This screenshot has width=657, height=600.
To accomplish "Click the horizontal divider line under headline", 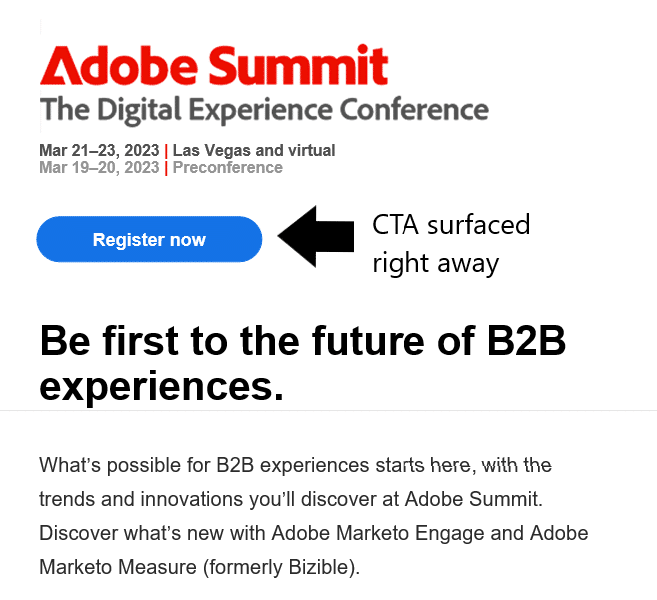I will [328, 411].
